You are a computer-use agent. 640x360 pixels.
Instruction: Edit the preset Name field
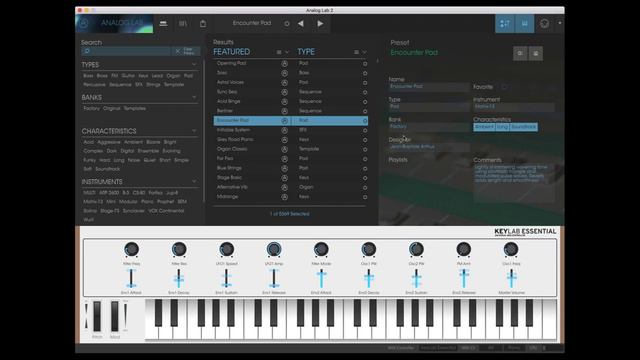(x=429, y=87)
